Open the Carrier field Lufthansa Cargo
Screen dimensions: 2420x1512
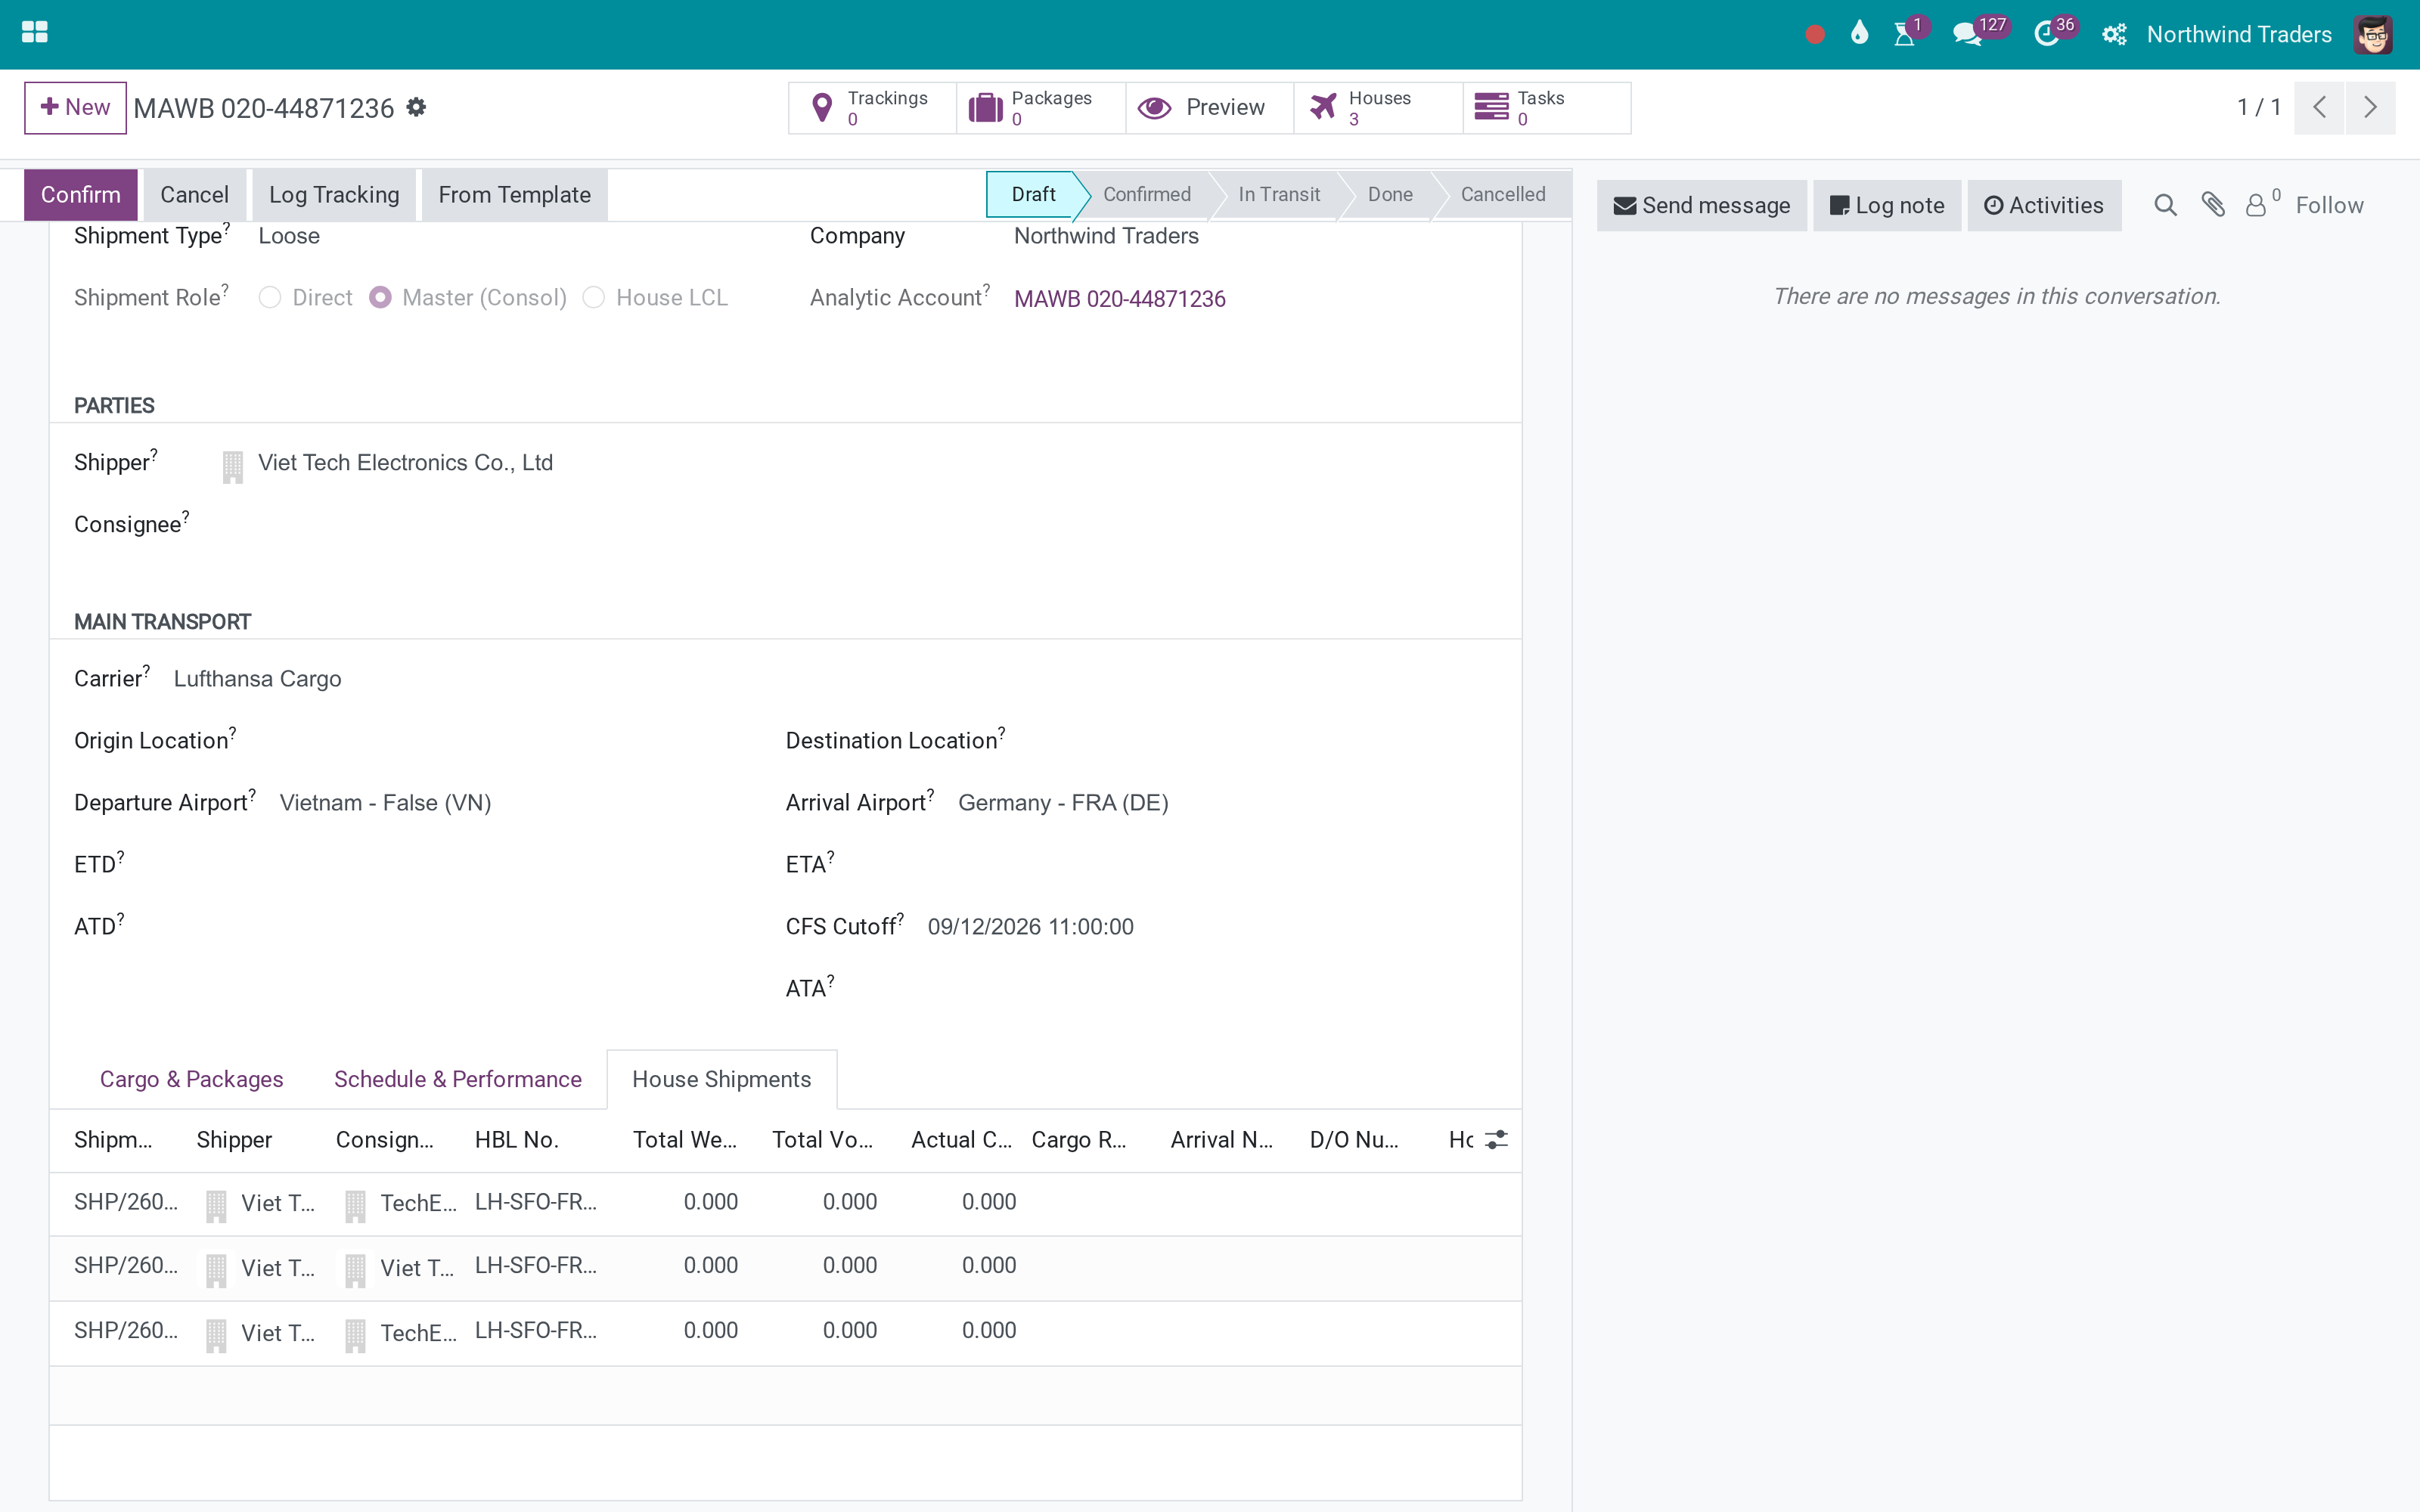coord(257,679)
